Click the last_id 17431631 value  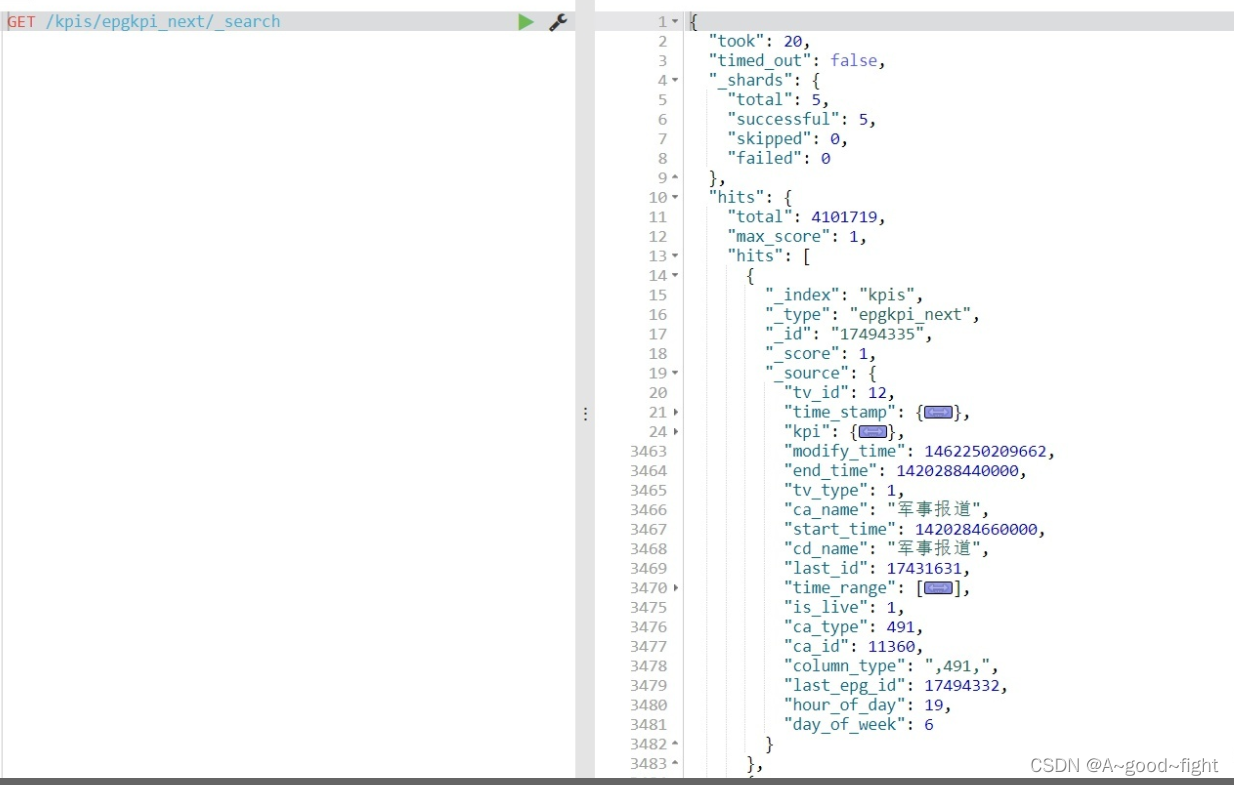(x=924, y=568)
